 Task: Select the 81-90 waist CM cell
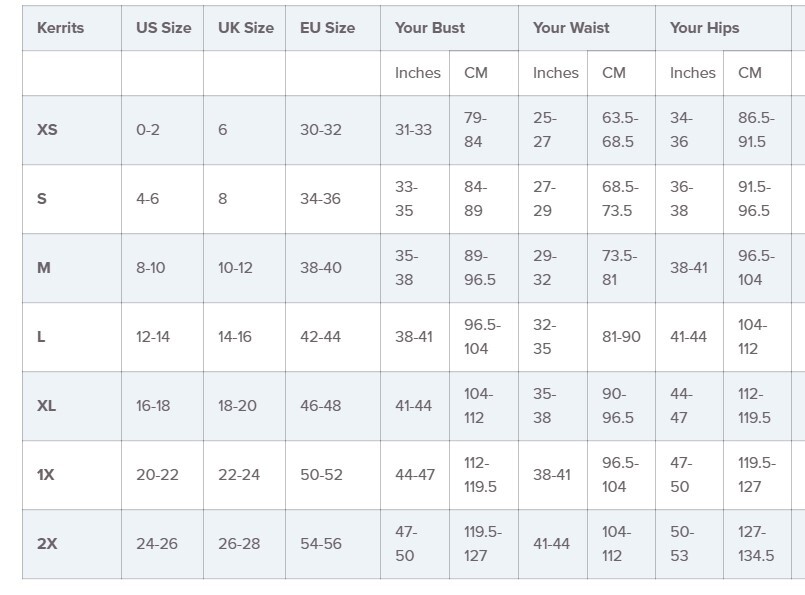click(621, 337)
